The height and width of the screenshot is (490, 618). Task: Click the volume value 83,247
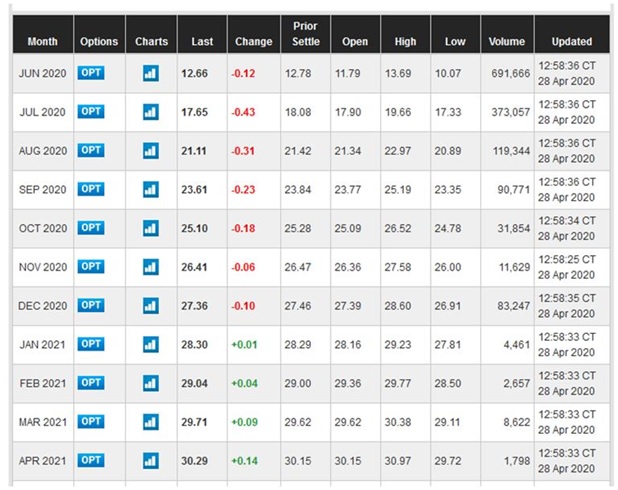[514, 306]
